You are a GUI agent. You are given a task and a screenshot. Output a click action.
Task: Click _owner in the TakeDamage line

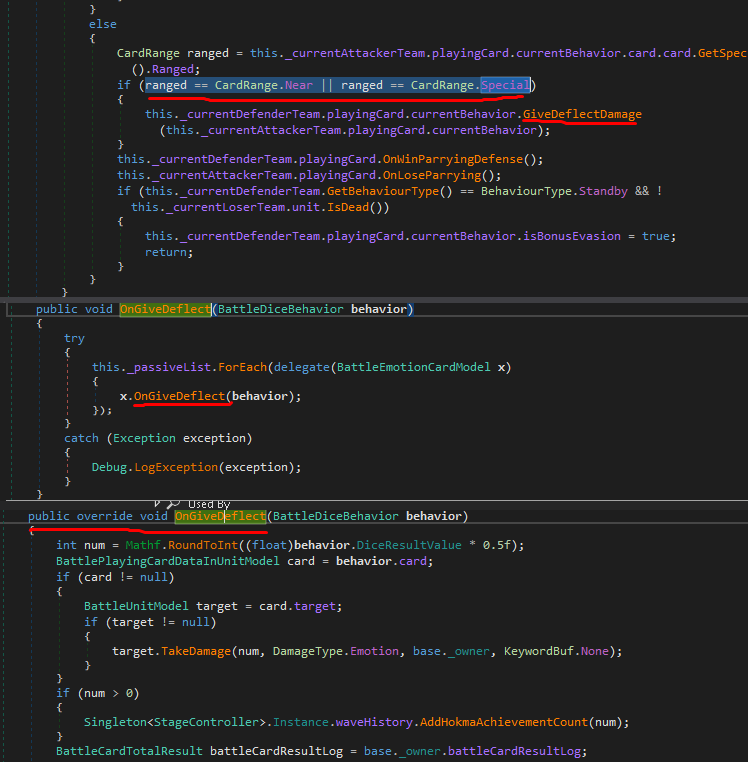tap(469, 652)
